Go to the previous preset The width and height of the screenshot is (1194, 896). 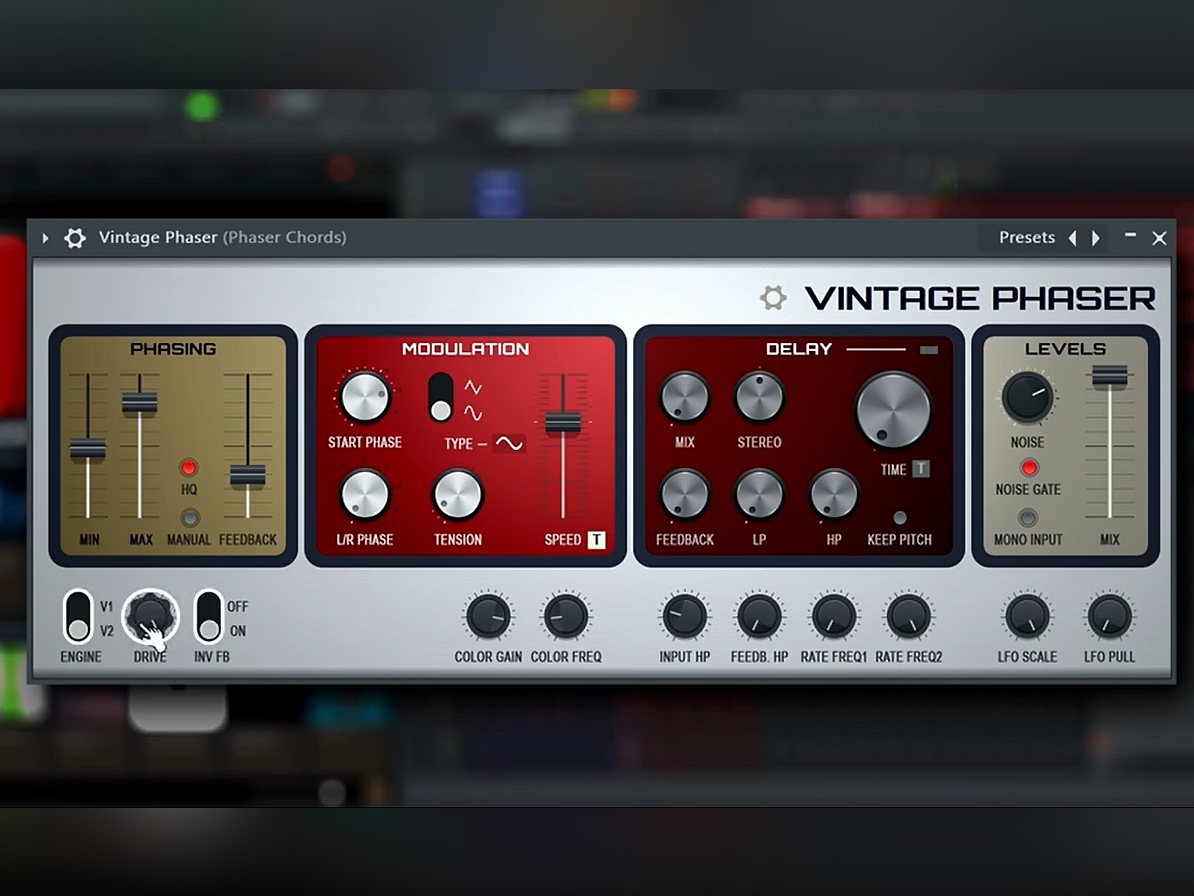pos(1073,238)
